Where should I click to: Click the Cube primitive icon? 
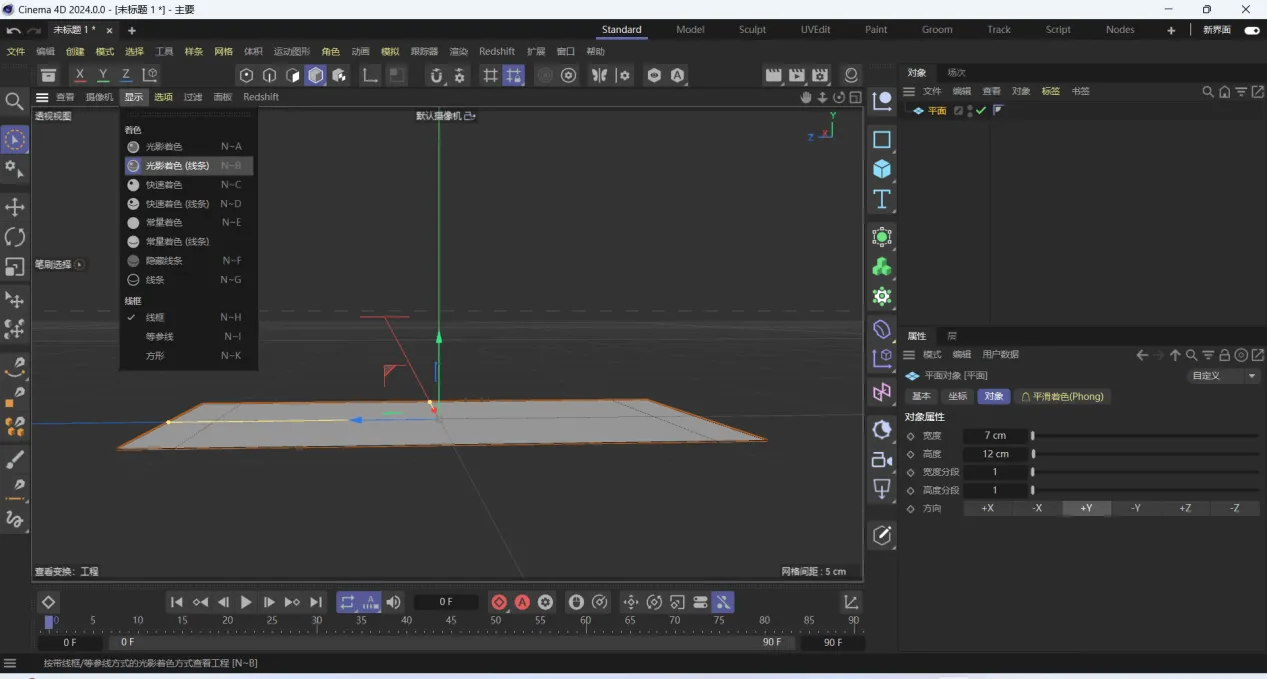click(881, 169)
